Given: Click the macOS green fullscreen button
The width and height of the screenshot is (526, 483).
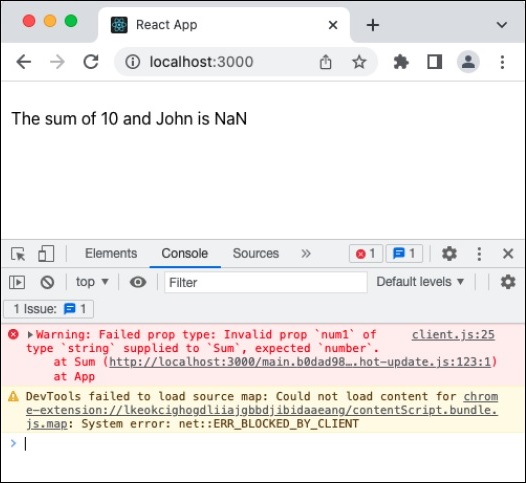Looking at the screenshot, I should [x=71, y=21].
